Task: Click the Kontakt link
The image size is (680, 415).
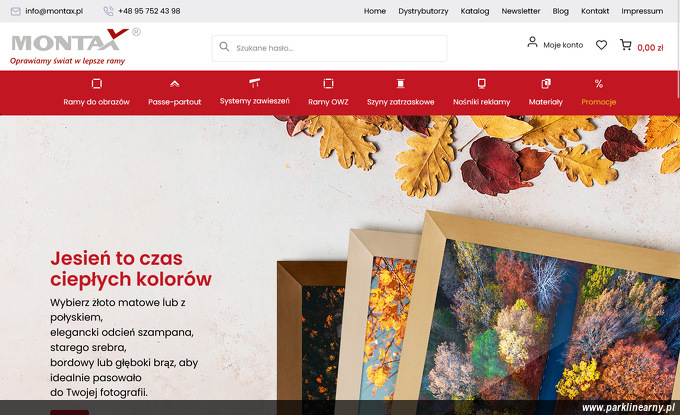Action: click(x=595, y=11)
